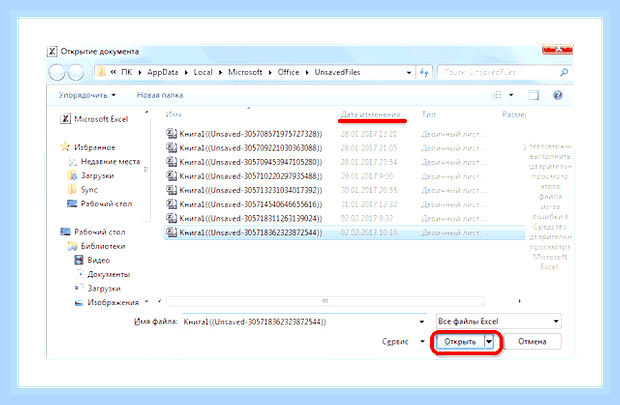Click Новая папка in toolbar
The height and width of the screenshot is (405, 620).
(160, 95)
